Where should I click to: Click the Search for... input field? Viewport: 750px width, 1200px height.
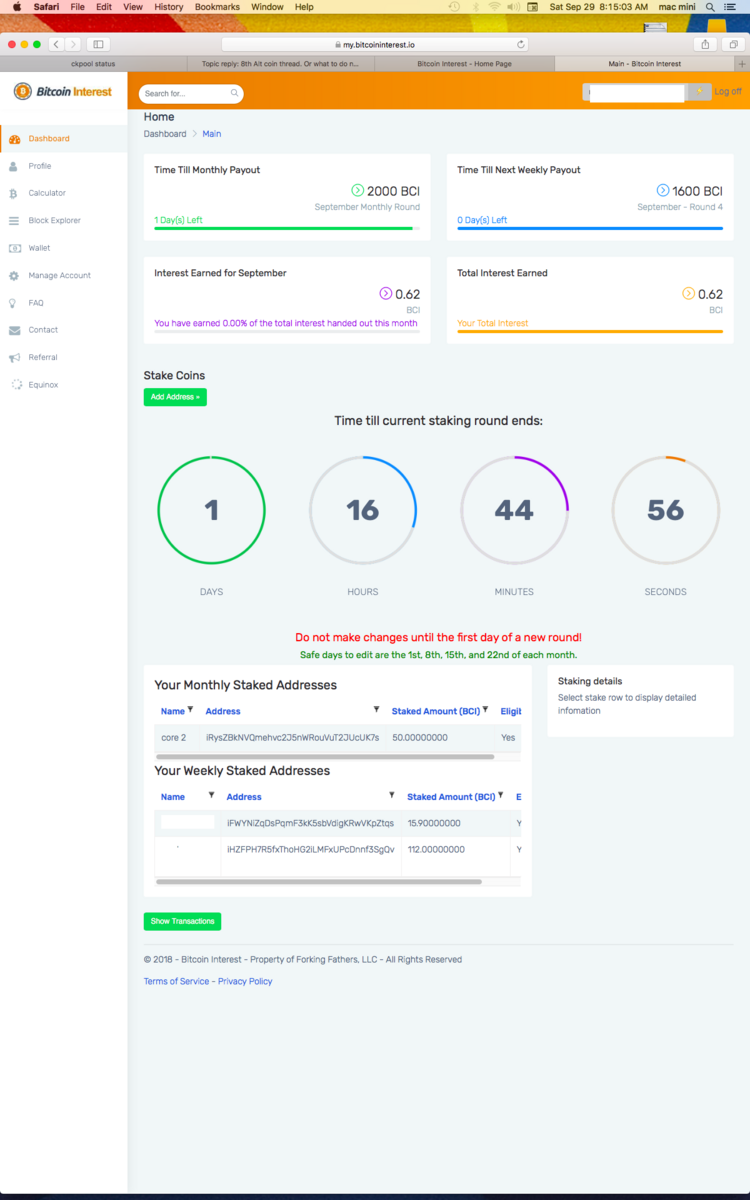pyautogui.click(x=185, y=93)
